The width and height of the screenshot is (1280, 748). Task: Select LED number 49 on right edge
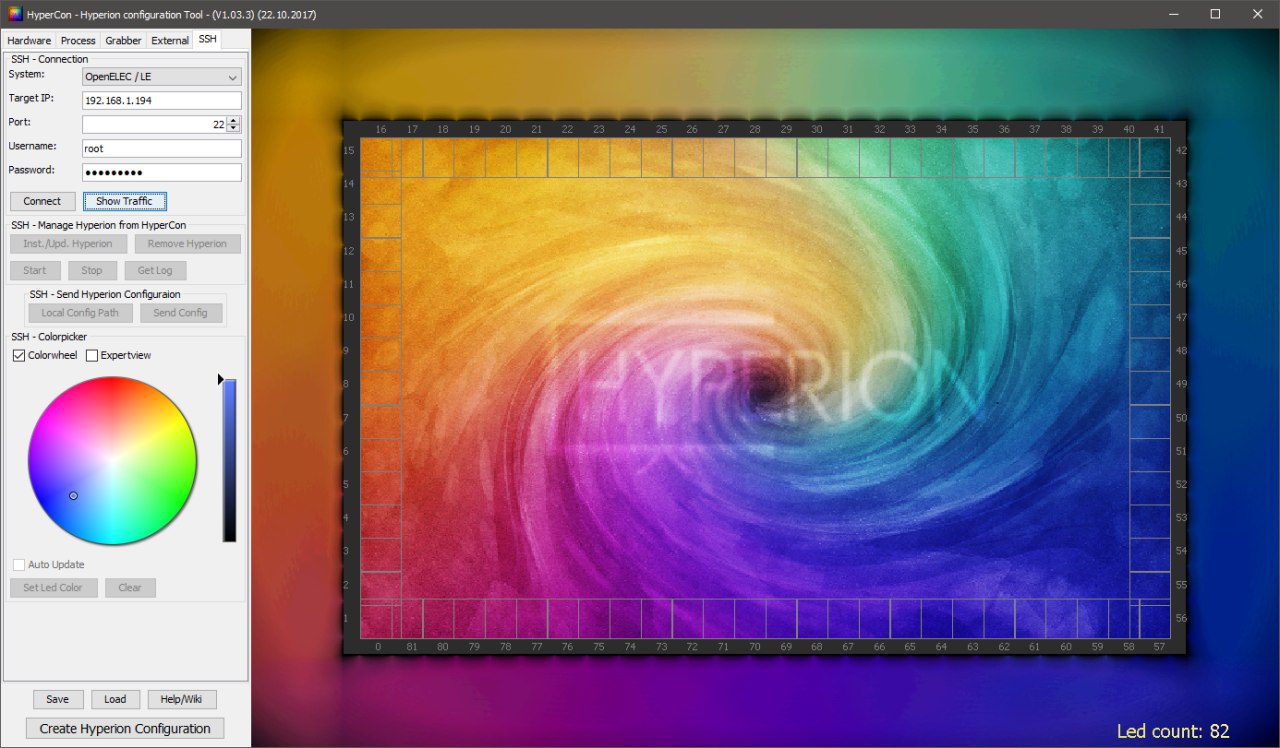click(x=1181, y=384)
